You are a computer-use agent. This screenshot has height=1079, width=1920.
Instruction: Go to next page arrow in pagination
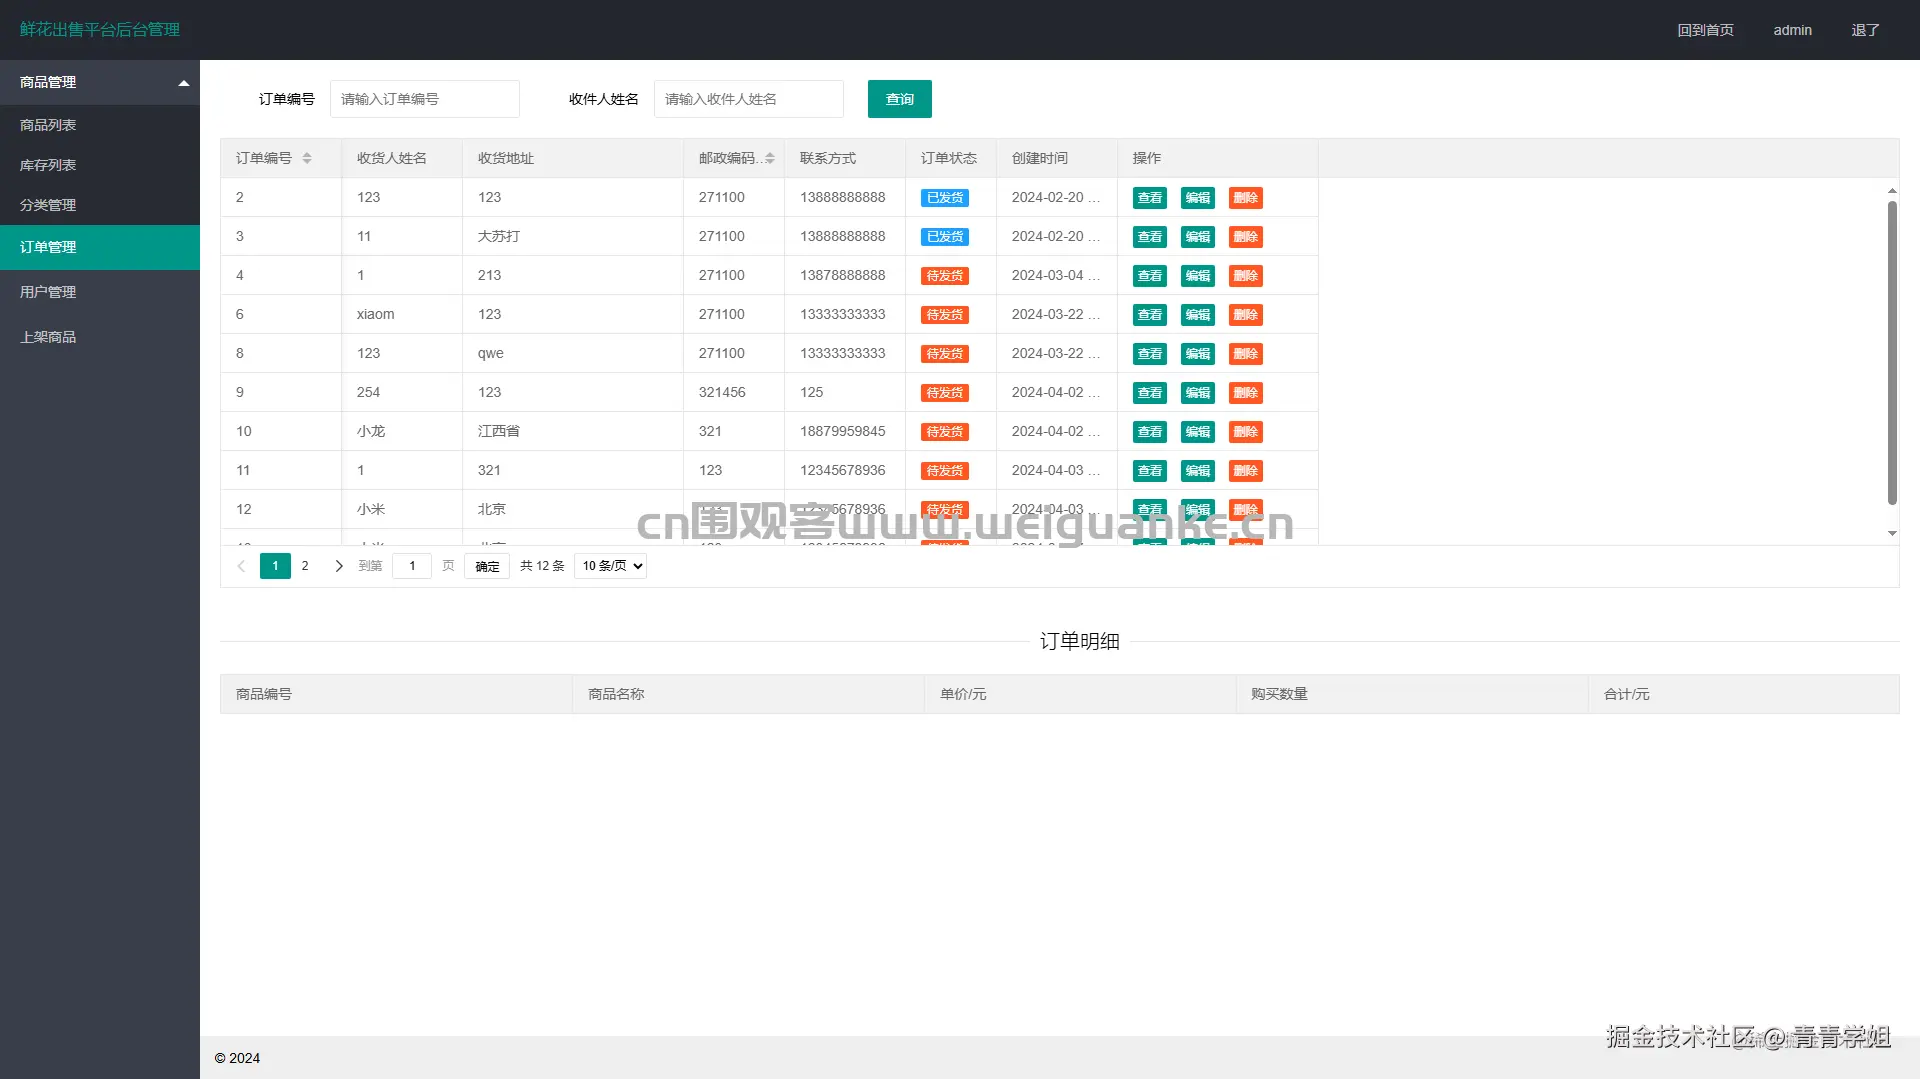(339, 566)
